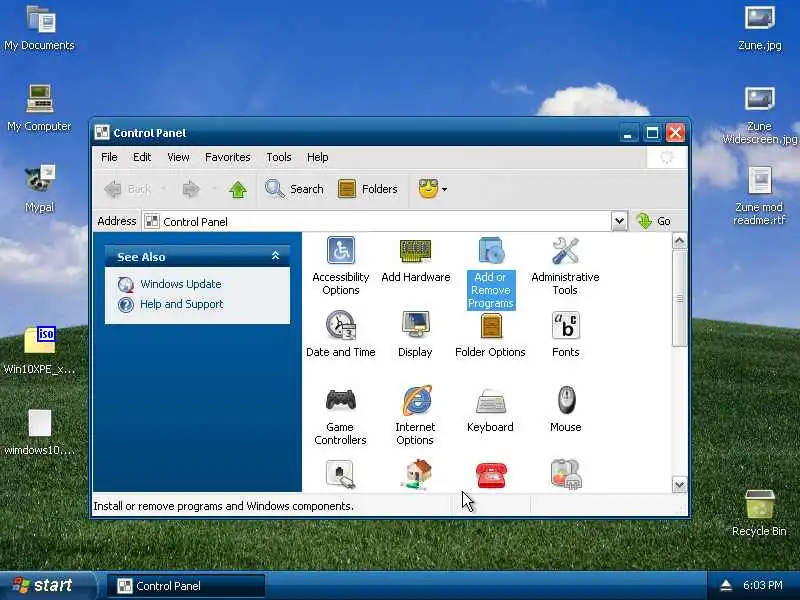Open the View menu
This screenshot has width=800, height=600.
pos(179,157)
